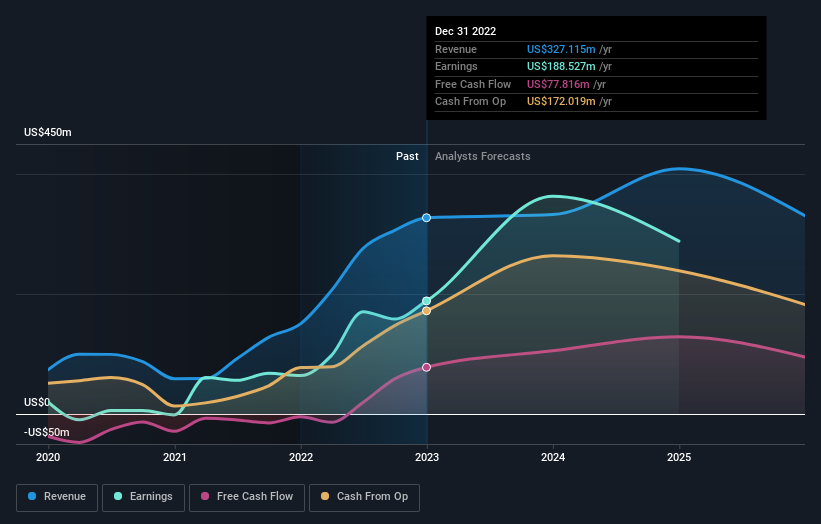Click the Cash From Op value US$172.019m
Screen dimensions: 821x524
(x=561, y=102)
